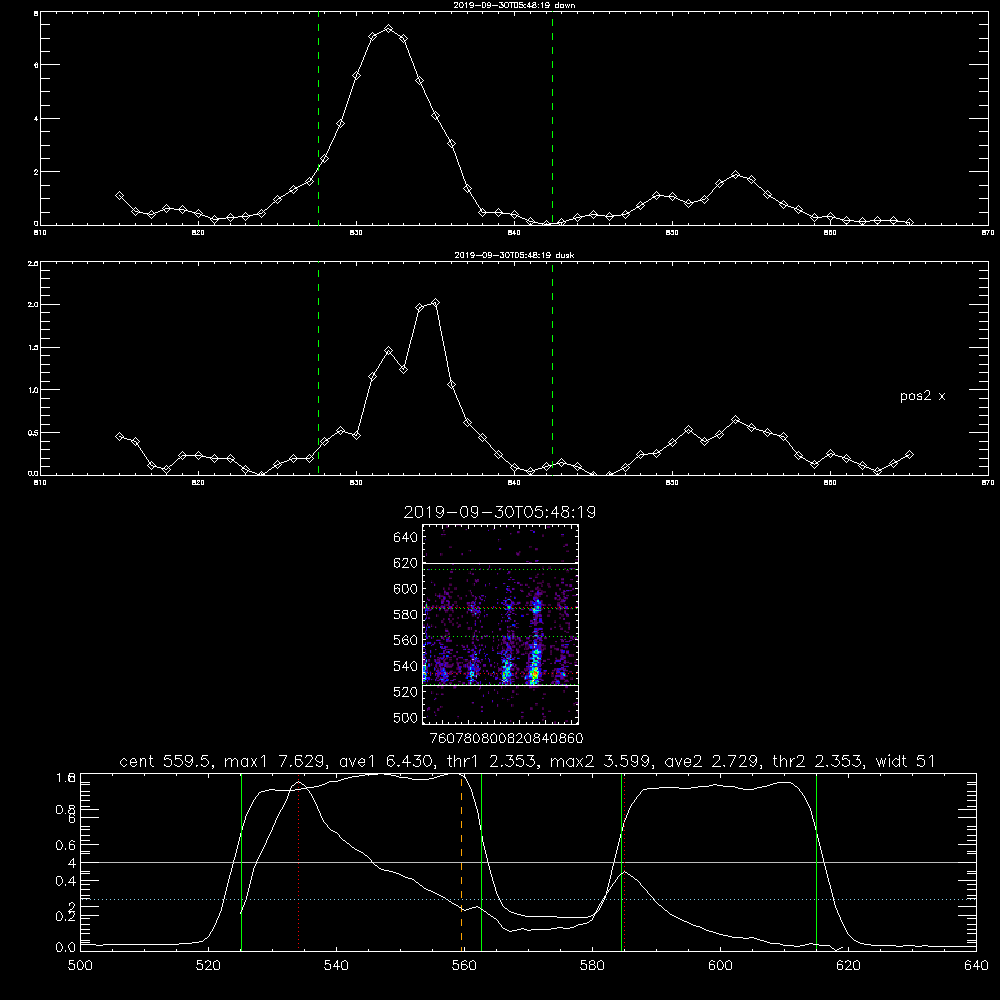The width and height of the screenshot is (1000, 1000).
Task: Click the 560 label on heatmap y-axis
Action: pos(406,640)
